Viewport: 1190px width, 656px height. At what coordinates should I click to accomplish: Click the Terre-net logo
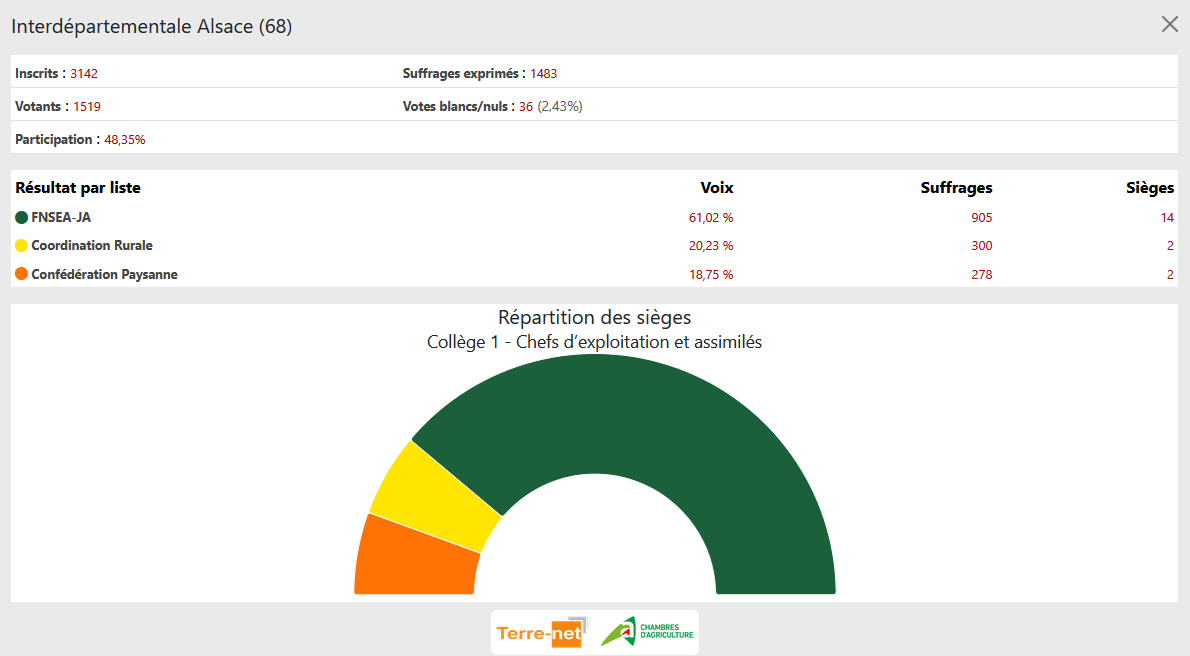coord(540,633)
